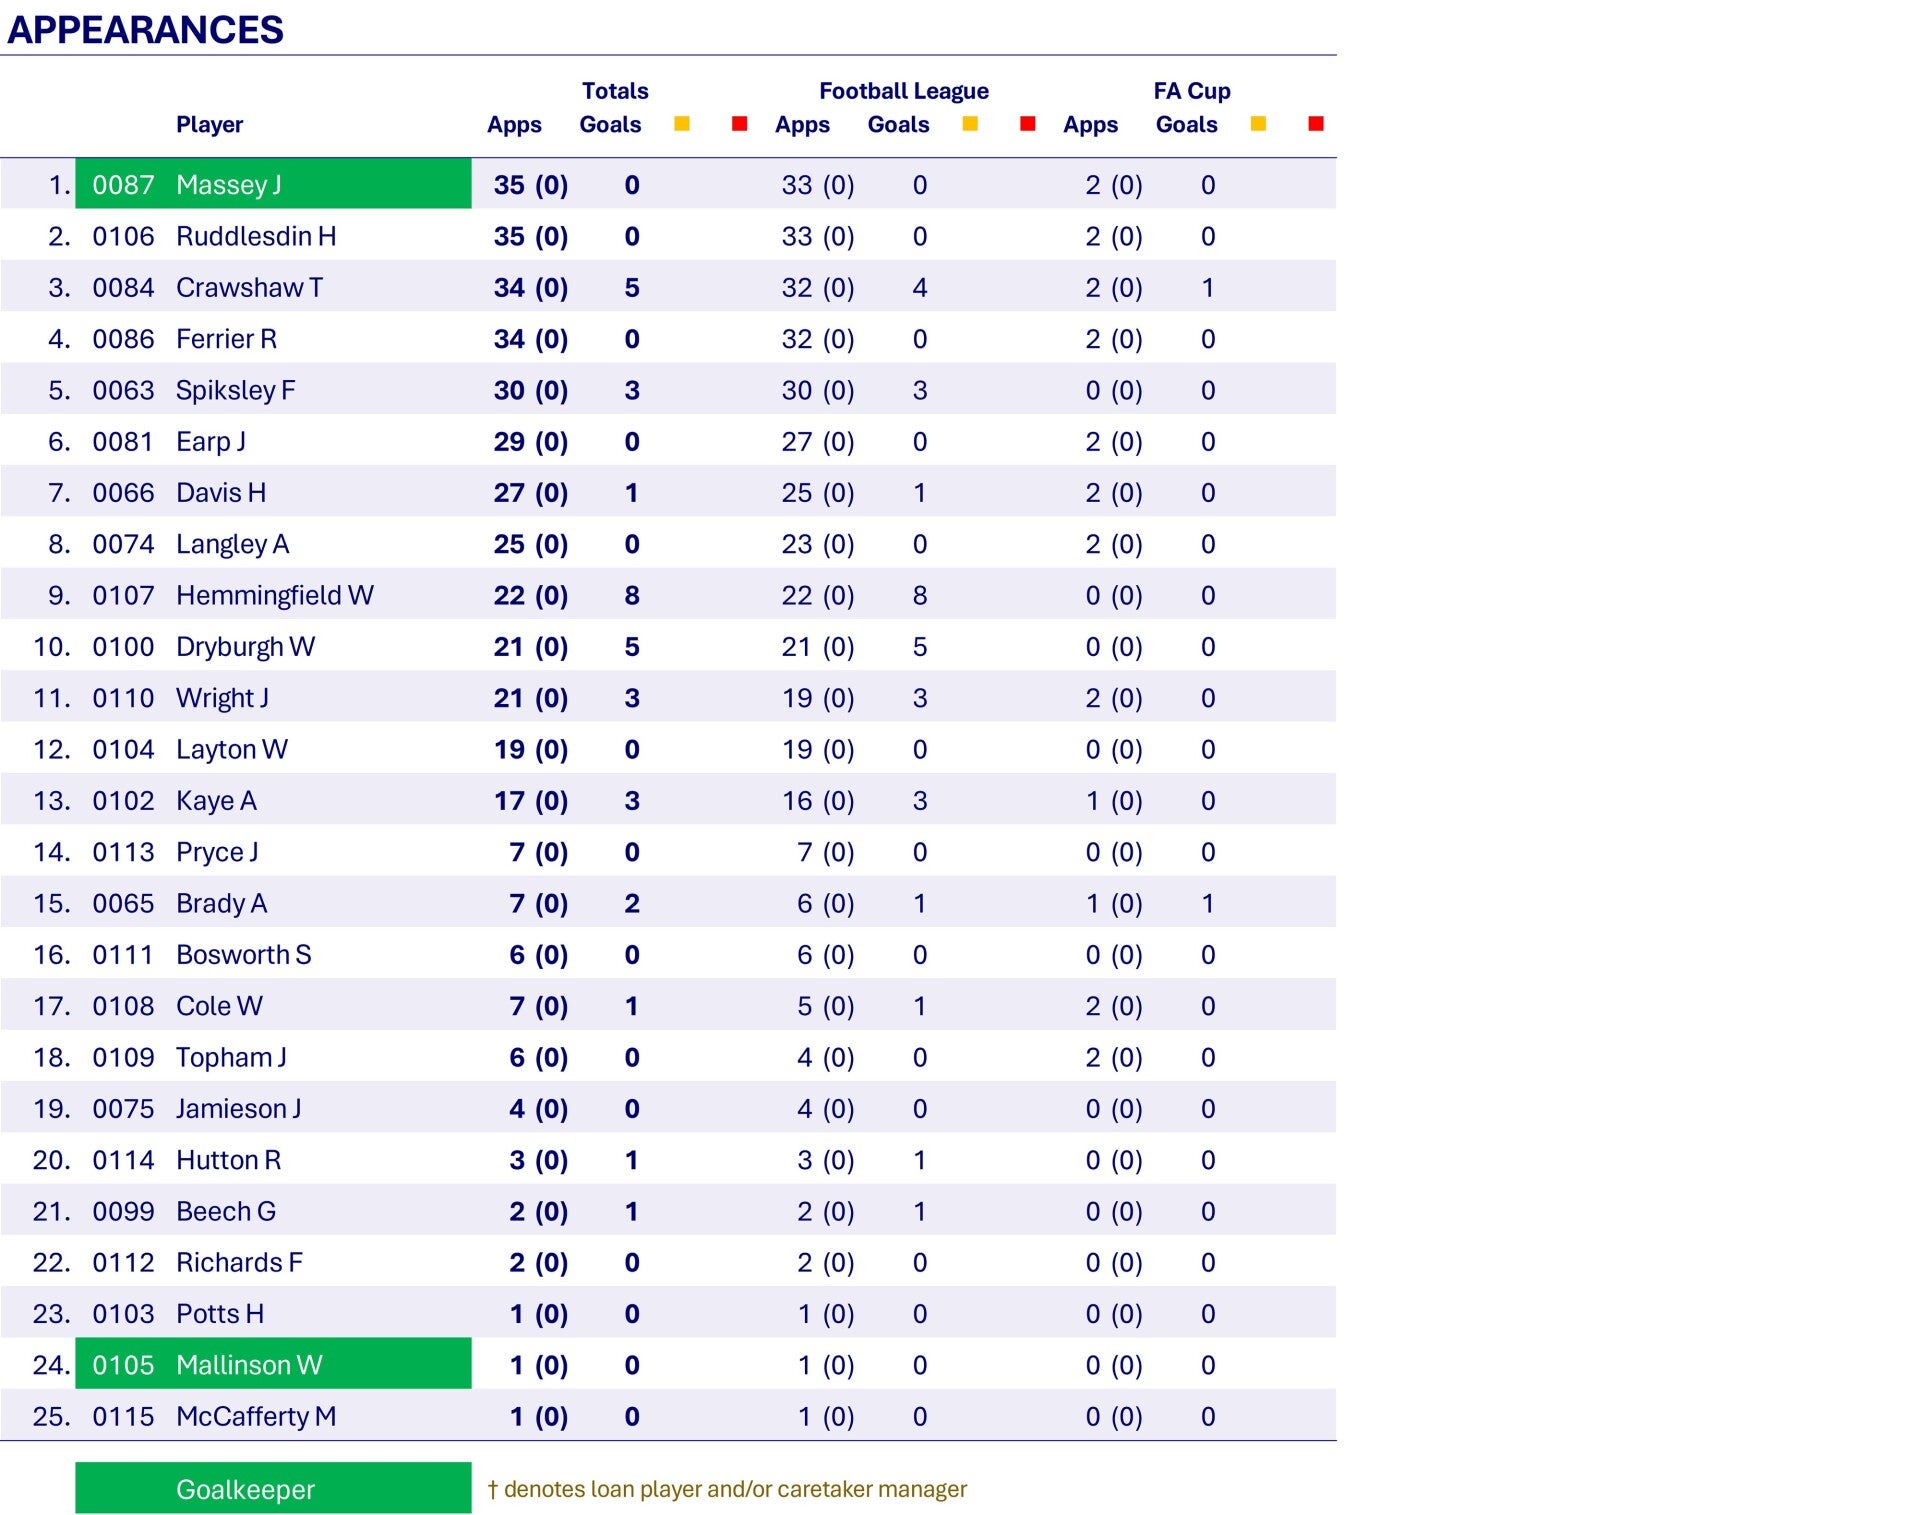Click the APPEARANCES section title

tap(146, 30)
